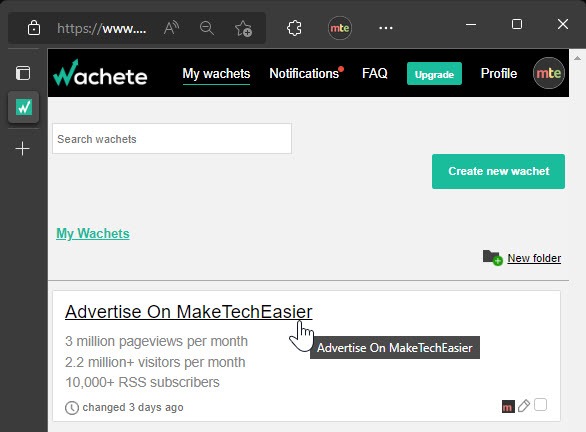Click the site lock icon in address bar

34,28
